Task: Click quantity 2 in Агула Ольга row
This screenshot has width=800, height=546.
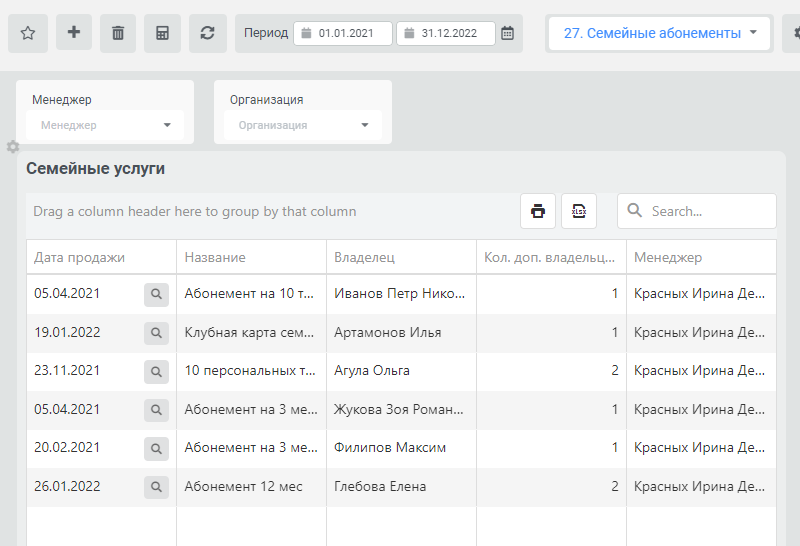Action: (552, 371)
